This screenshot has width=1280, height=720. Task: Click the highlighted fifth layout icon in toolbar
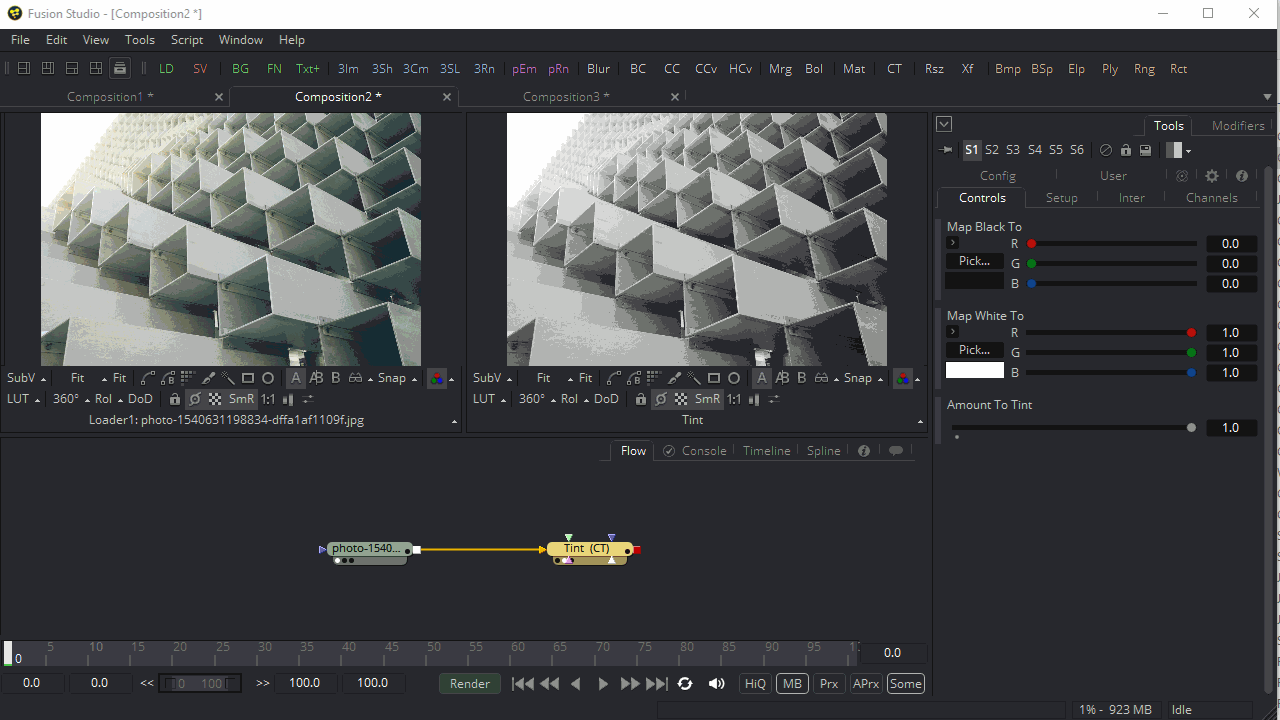pos(120,68)
